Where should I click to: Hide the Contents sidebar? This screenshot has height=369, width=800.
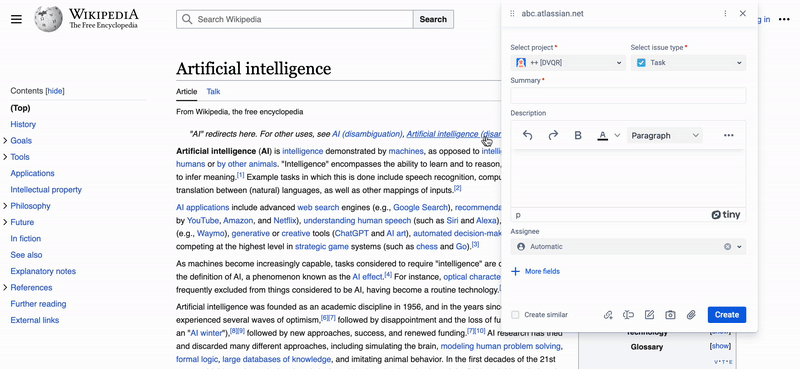55,91
